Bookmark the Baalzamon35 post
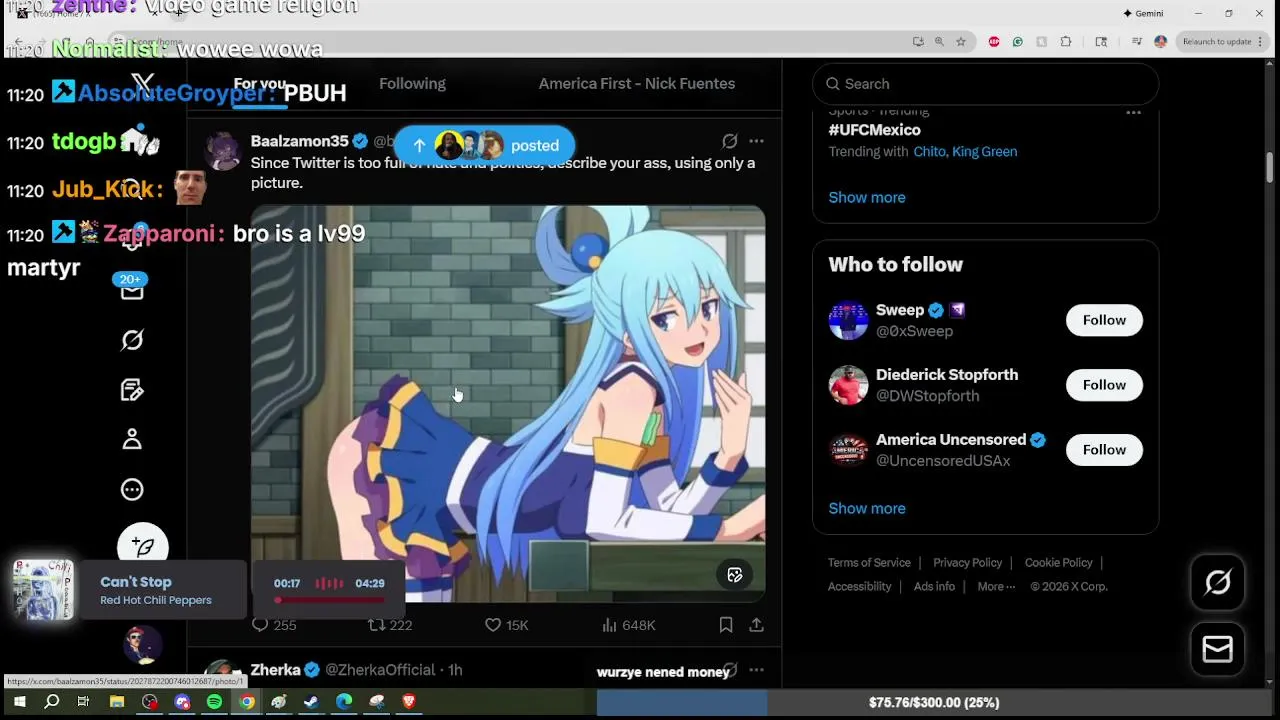 pyautogui.click(x=726, y=625)
